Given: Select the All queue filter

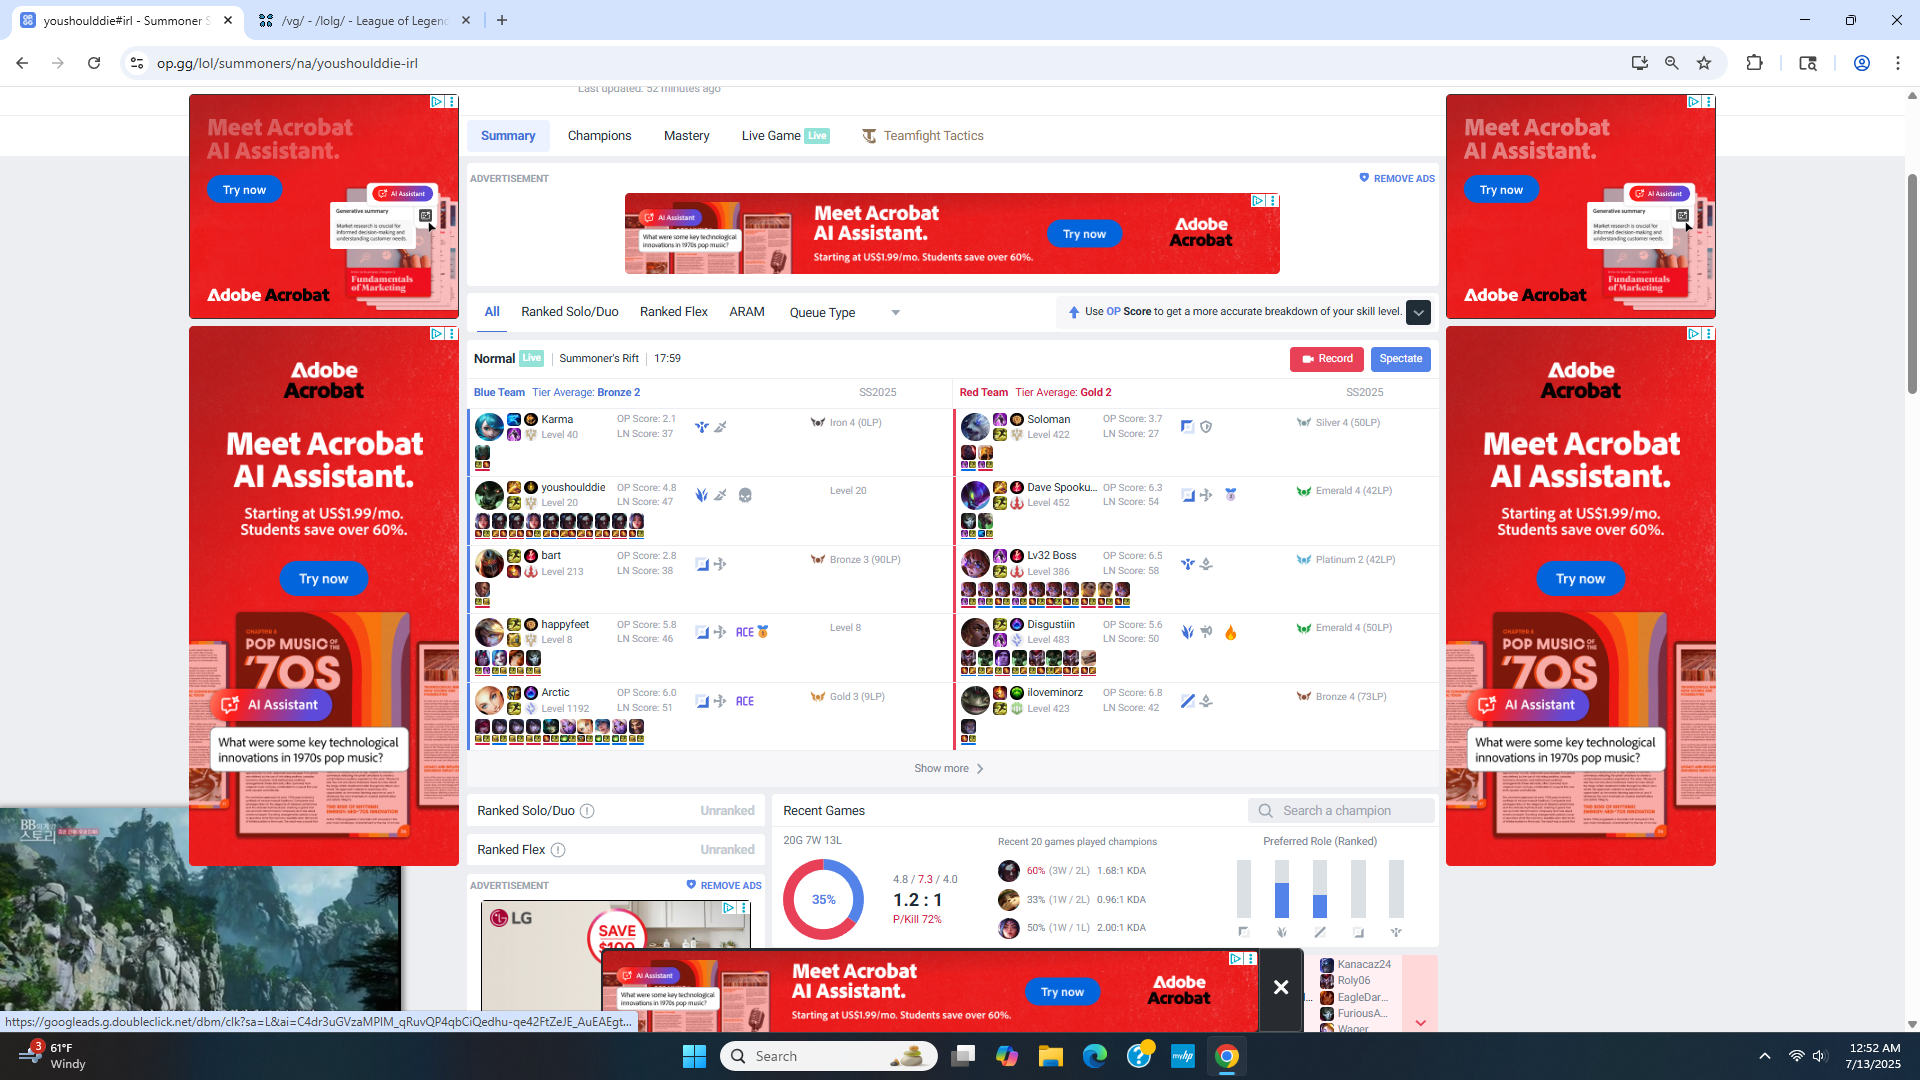Looking at the screenshot, I should point(492,312).
